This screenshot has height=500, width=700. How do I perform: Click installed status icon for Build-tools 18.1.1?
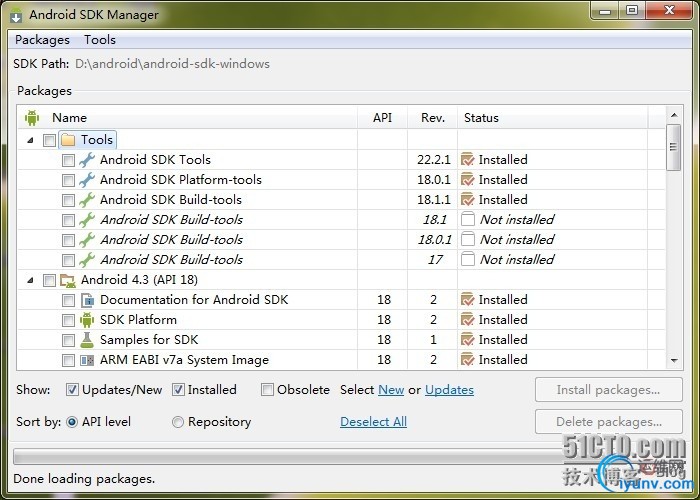(x=467, y=200)
